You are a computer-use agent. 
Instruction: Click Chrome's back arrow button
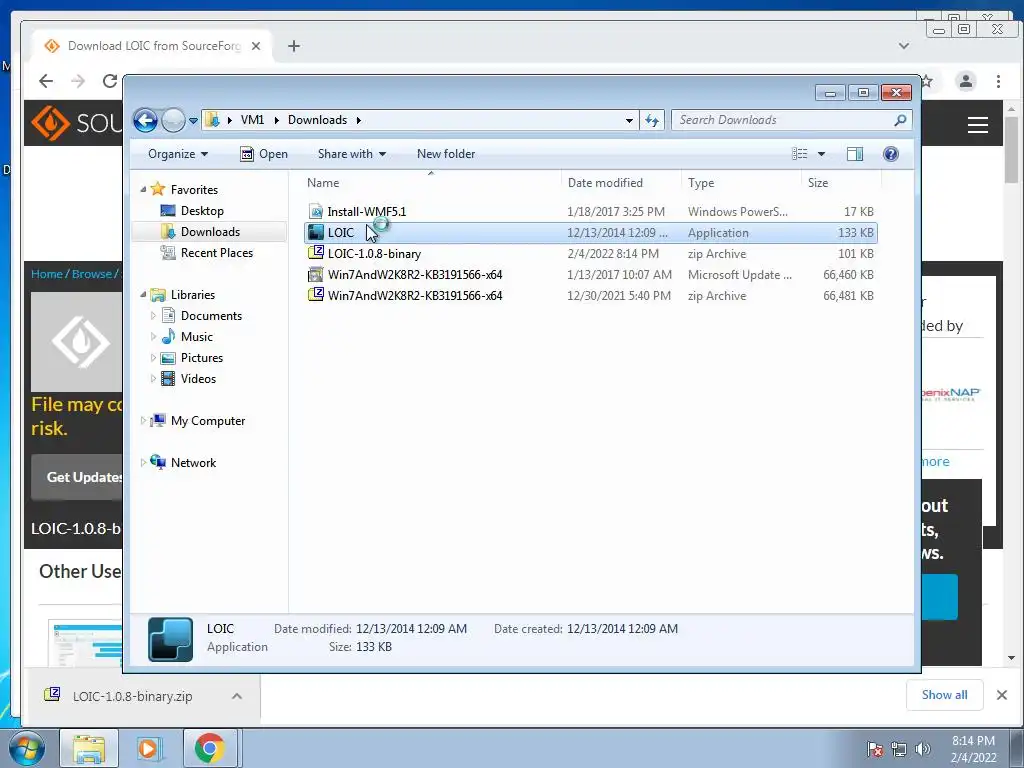click(46, 81)
